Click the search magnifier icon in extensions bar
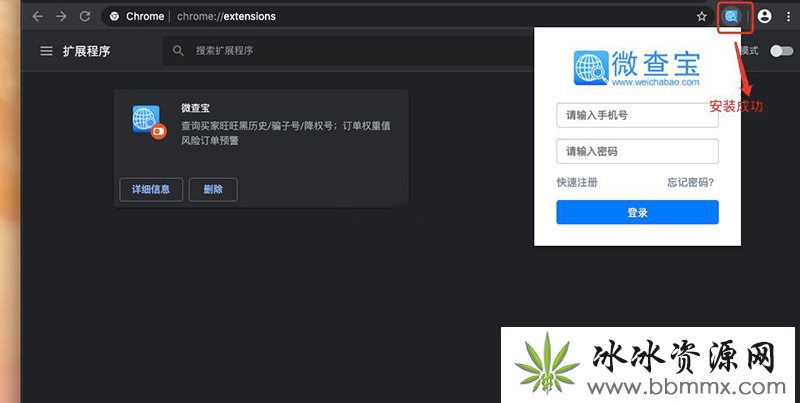 tap(178, 51)
